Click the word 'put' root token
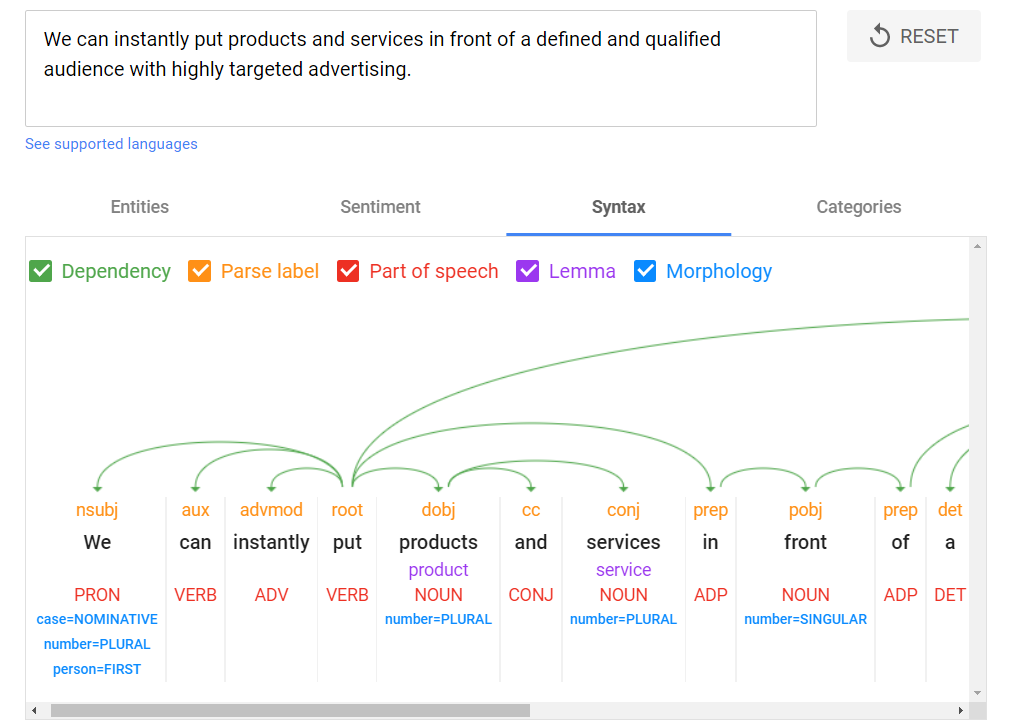The image size is (1023, 727). coord(347,542)
